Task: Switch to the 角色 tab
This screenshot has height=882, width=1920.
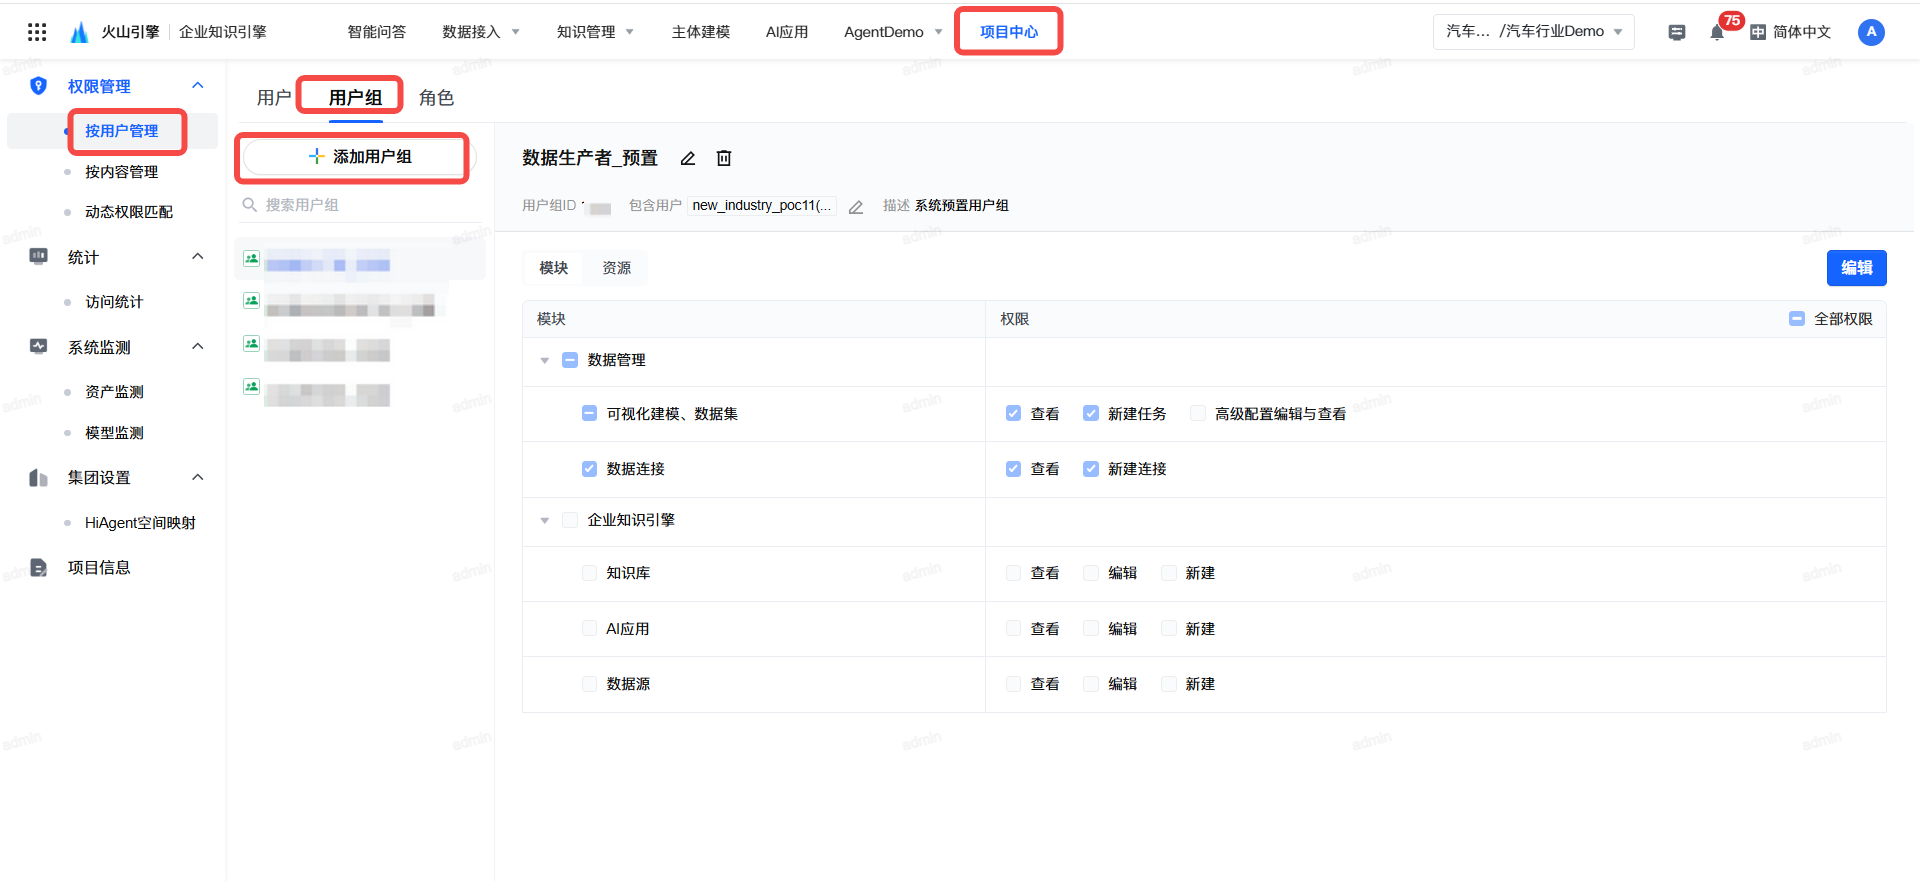Action: point(436,98)
